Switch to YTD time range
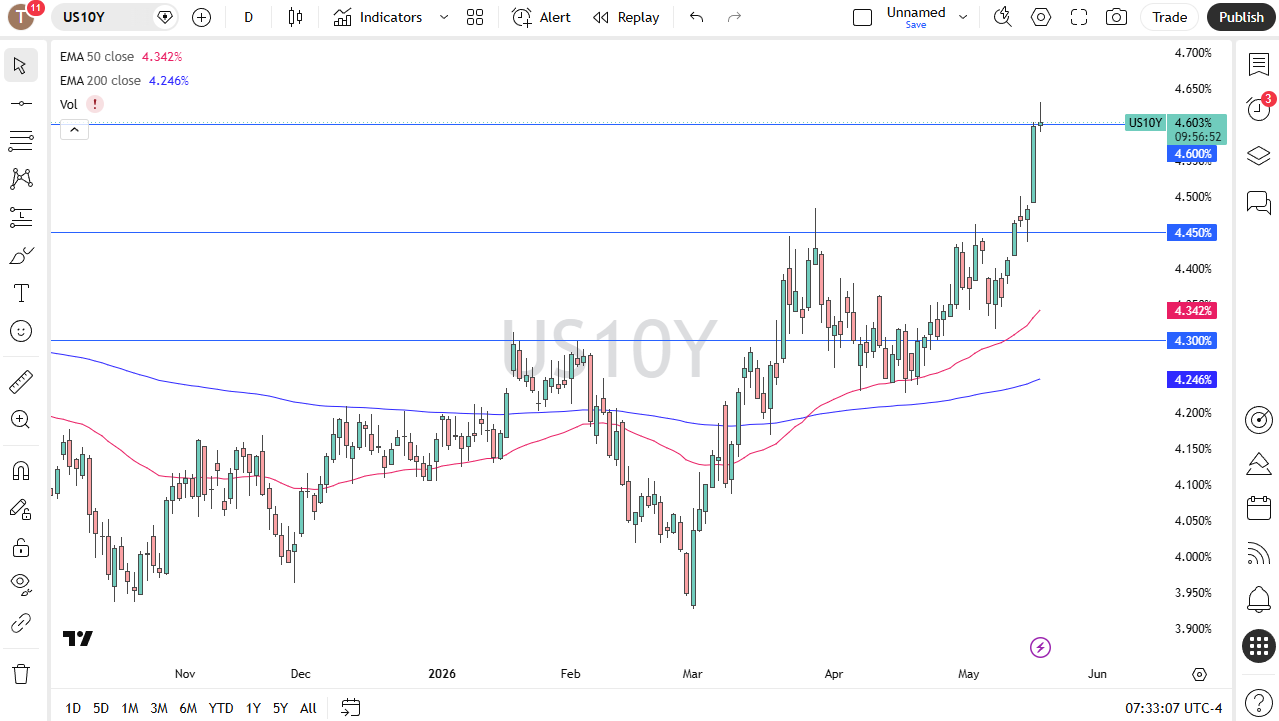The height and width of the screenshot is (721, 1279). coord(221,708)
